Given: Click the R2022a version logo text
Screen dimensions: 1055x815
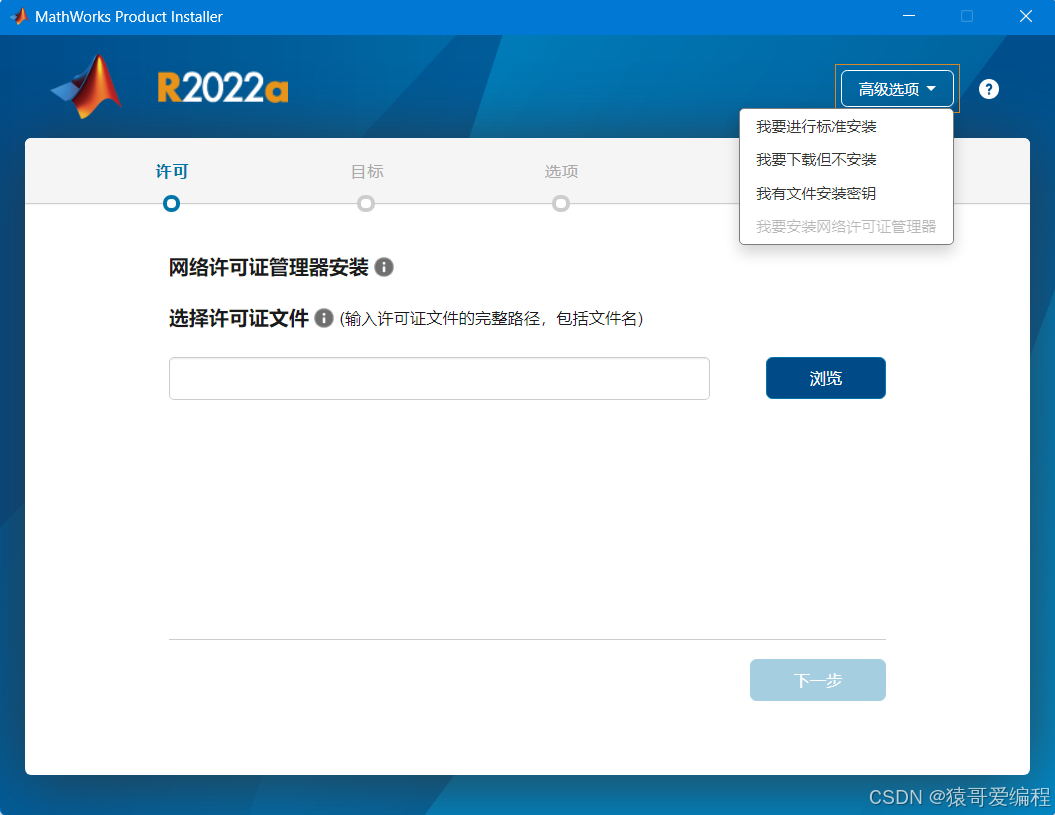Looking at the screenshot, I should 223,88.
